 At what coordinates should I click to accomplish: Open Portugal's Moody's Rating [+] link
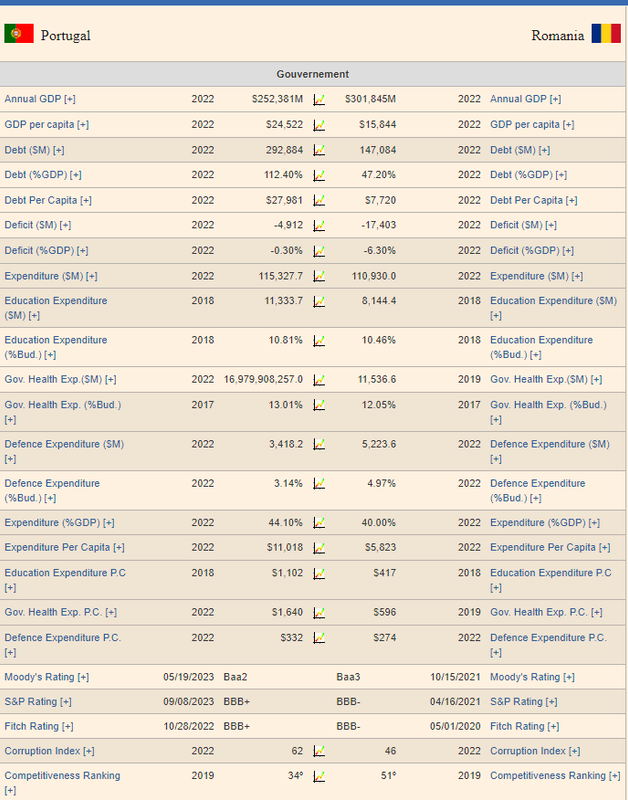[46, 677]
